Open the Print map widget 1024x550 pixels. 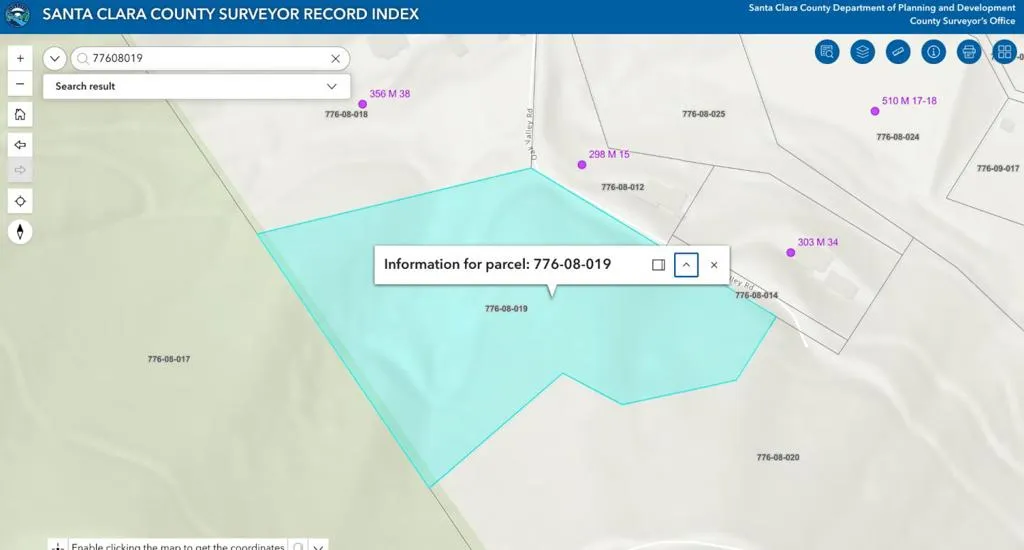(968, 52)
